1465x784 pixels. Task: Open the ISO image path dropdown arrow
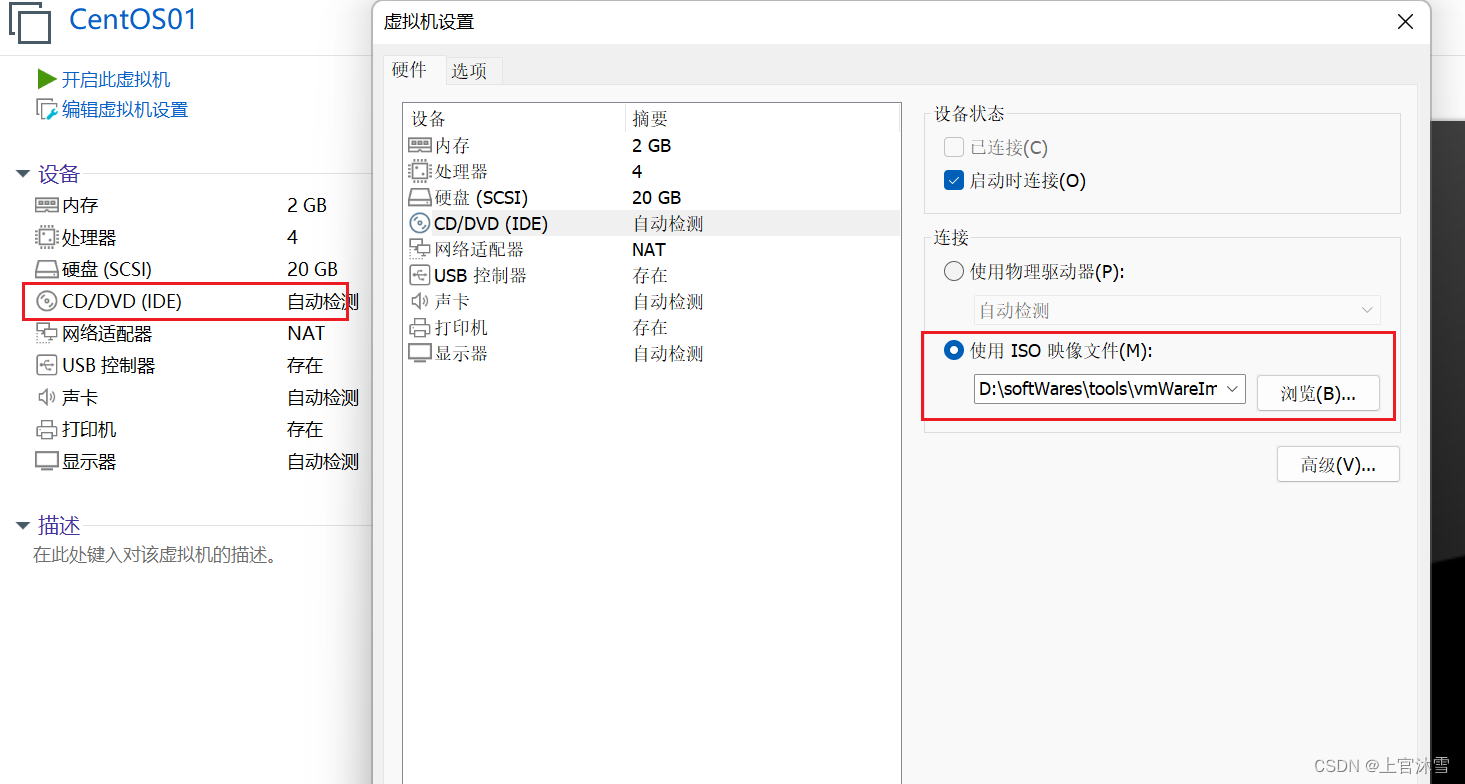(1233, 389)
